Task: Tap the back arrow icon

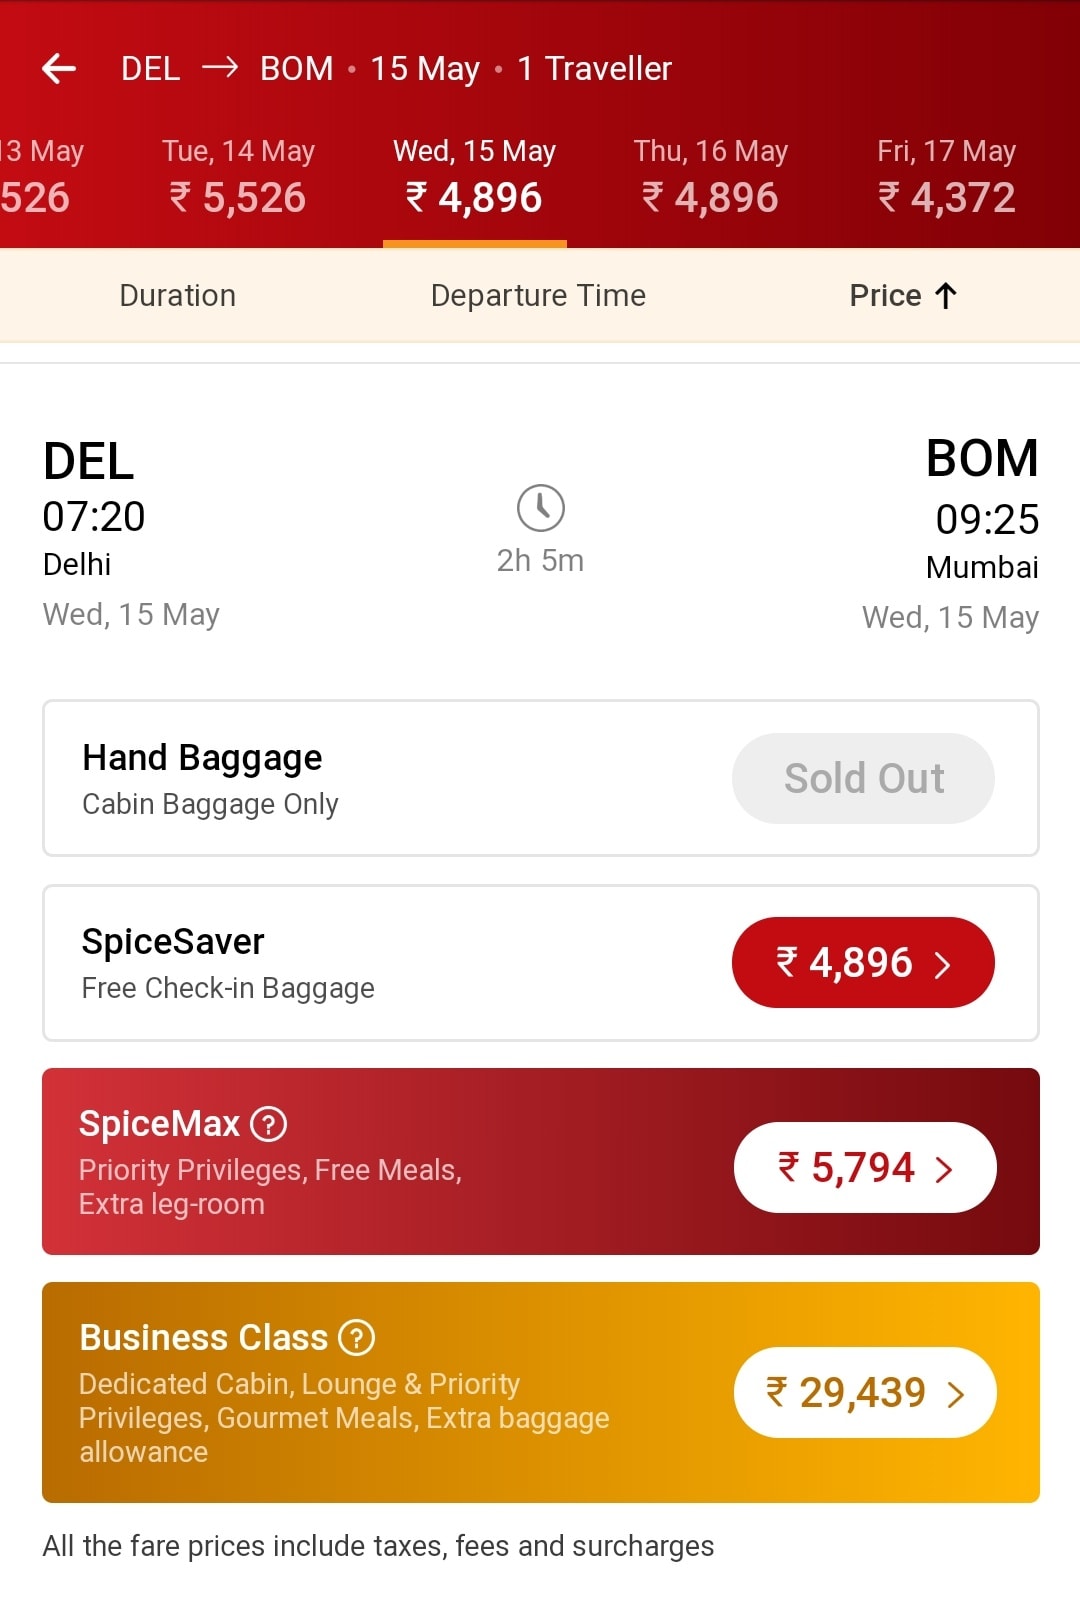Action: (x=59, y=68)
